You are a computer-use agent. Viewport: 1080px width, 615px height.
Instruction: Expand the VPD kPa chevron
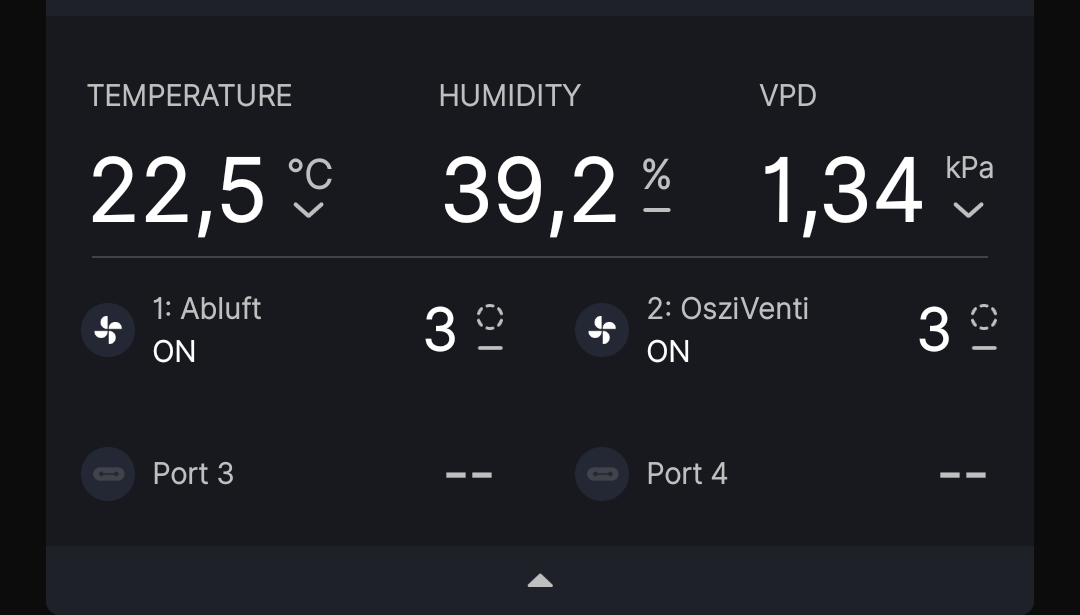point(968,210)
